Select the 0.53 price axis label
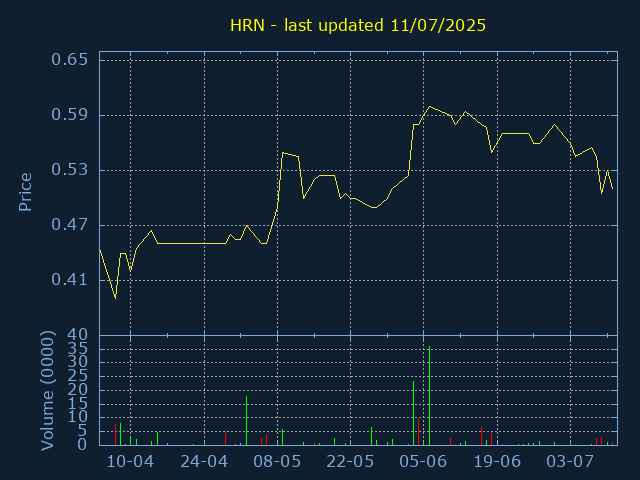The height and width of the screenshot is (480, 640). 69,170
